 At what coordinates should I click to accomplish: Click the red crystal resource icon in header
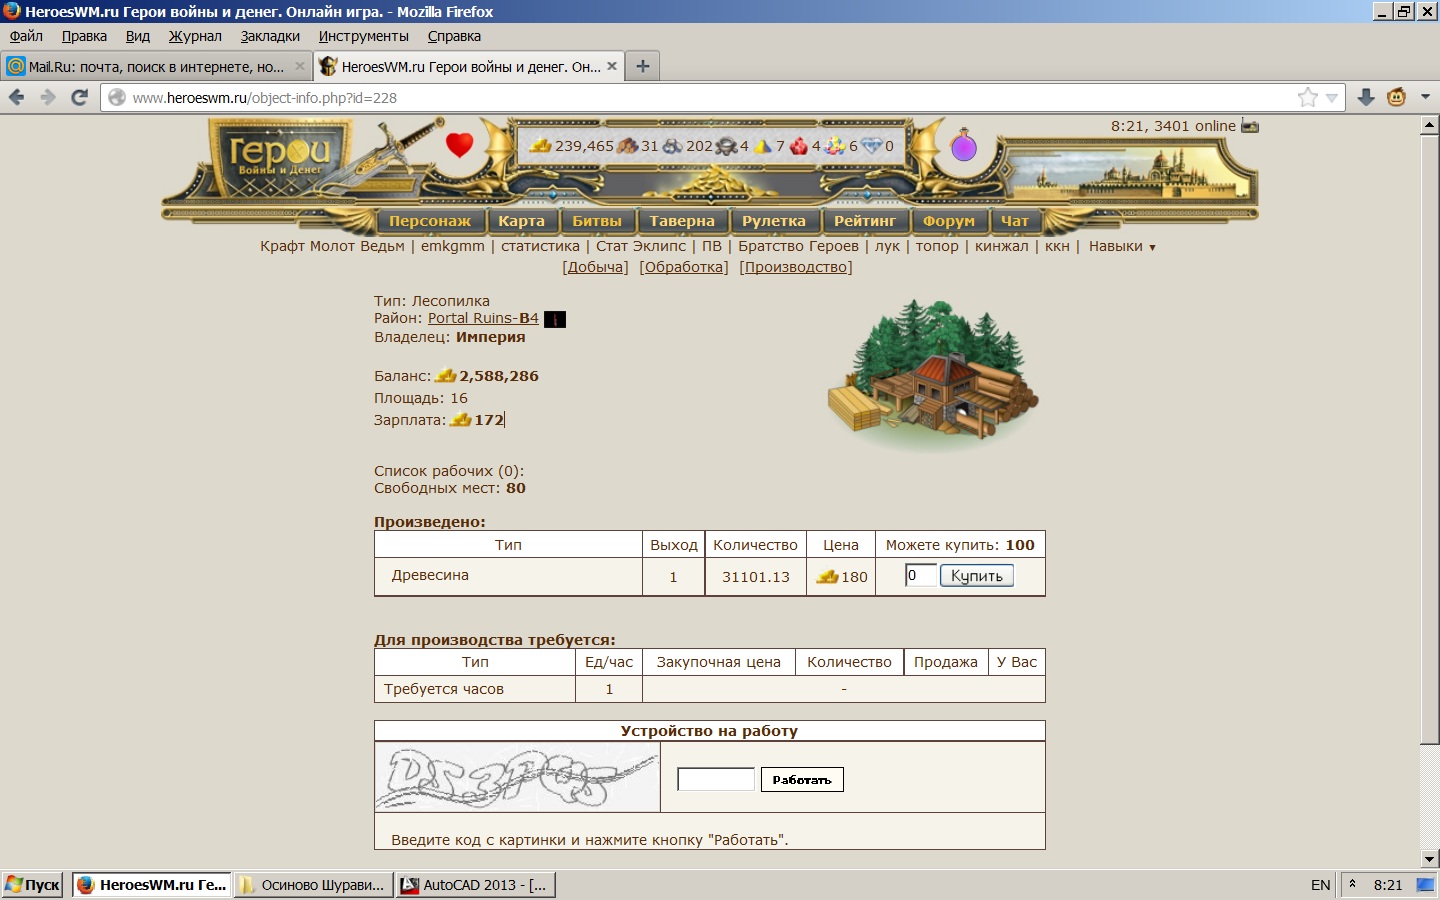coord(799,146)
